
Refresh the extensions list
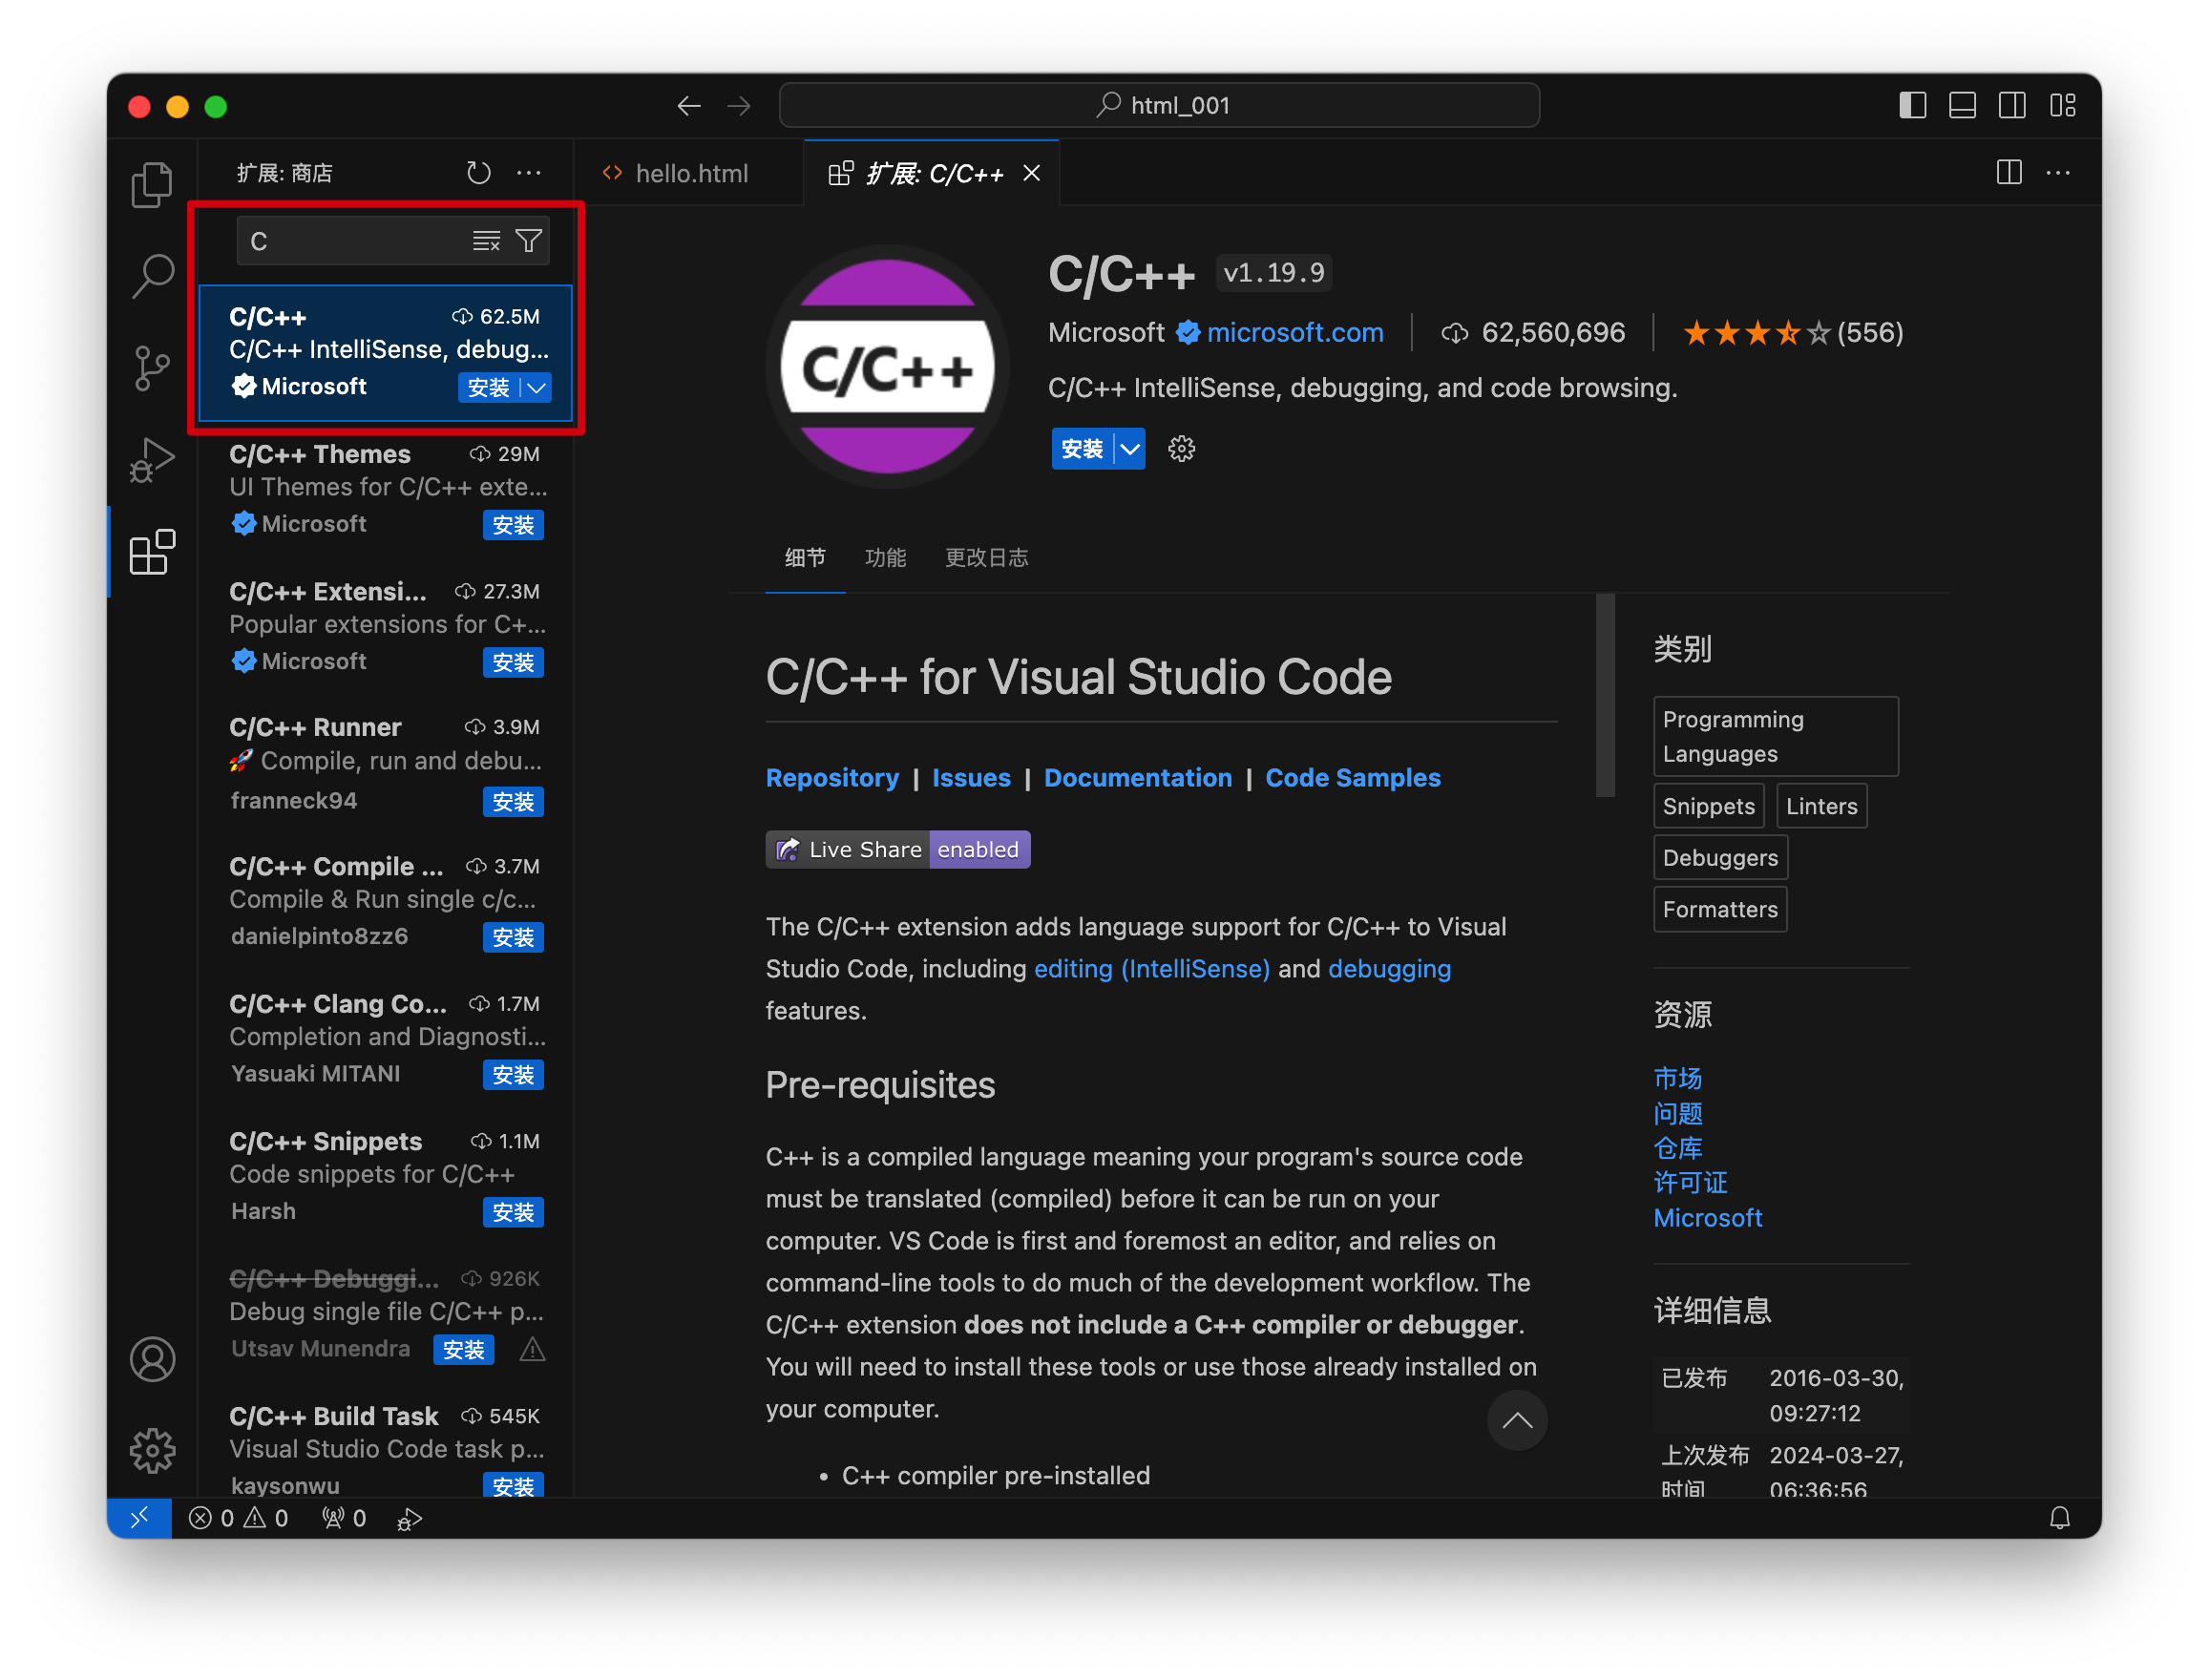tap(479, 172)
